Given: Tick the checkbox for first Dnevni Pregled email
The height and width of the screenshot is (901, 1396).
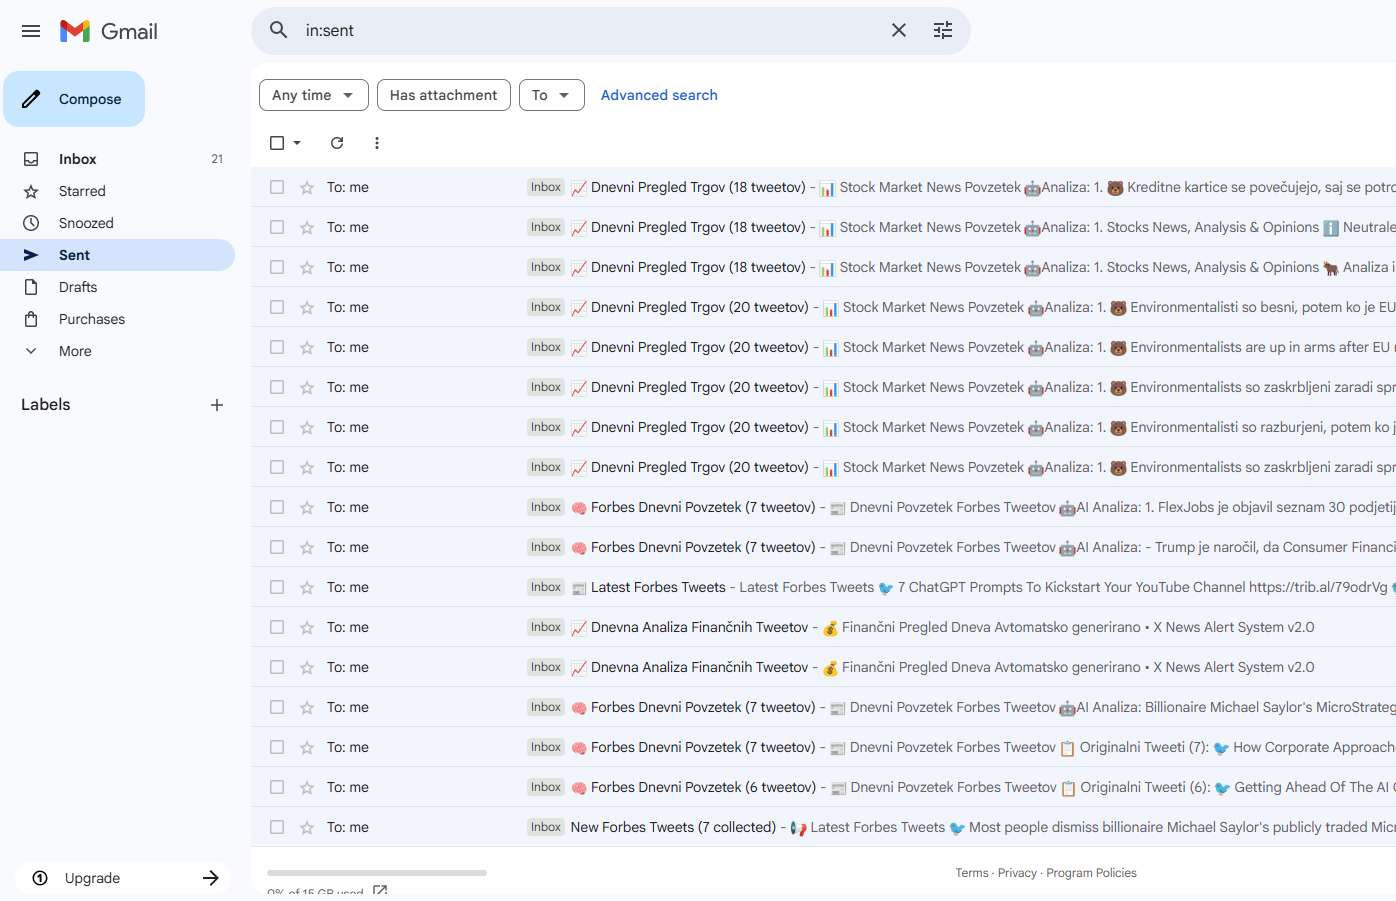Looking at the screenshot, I should (277, 187).
